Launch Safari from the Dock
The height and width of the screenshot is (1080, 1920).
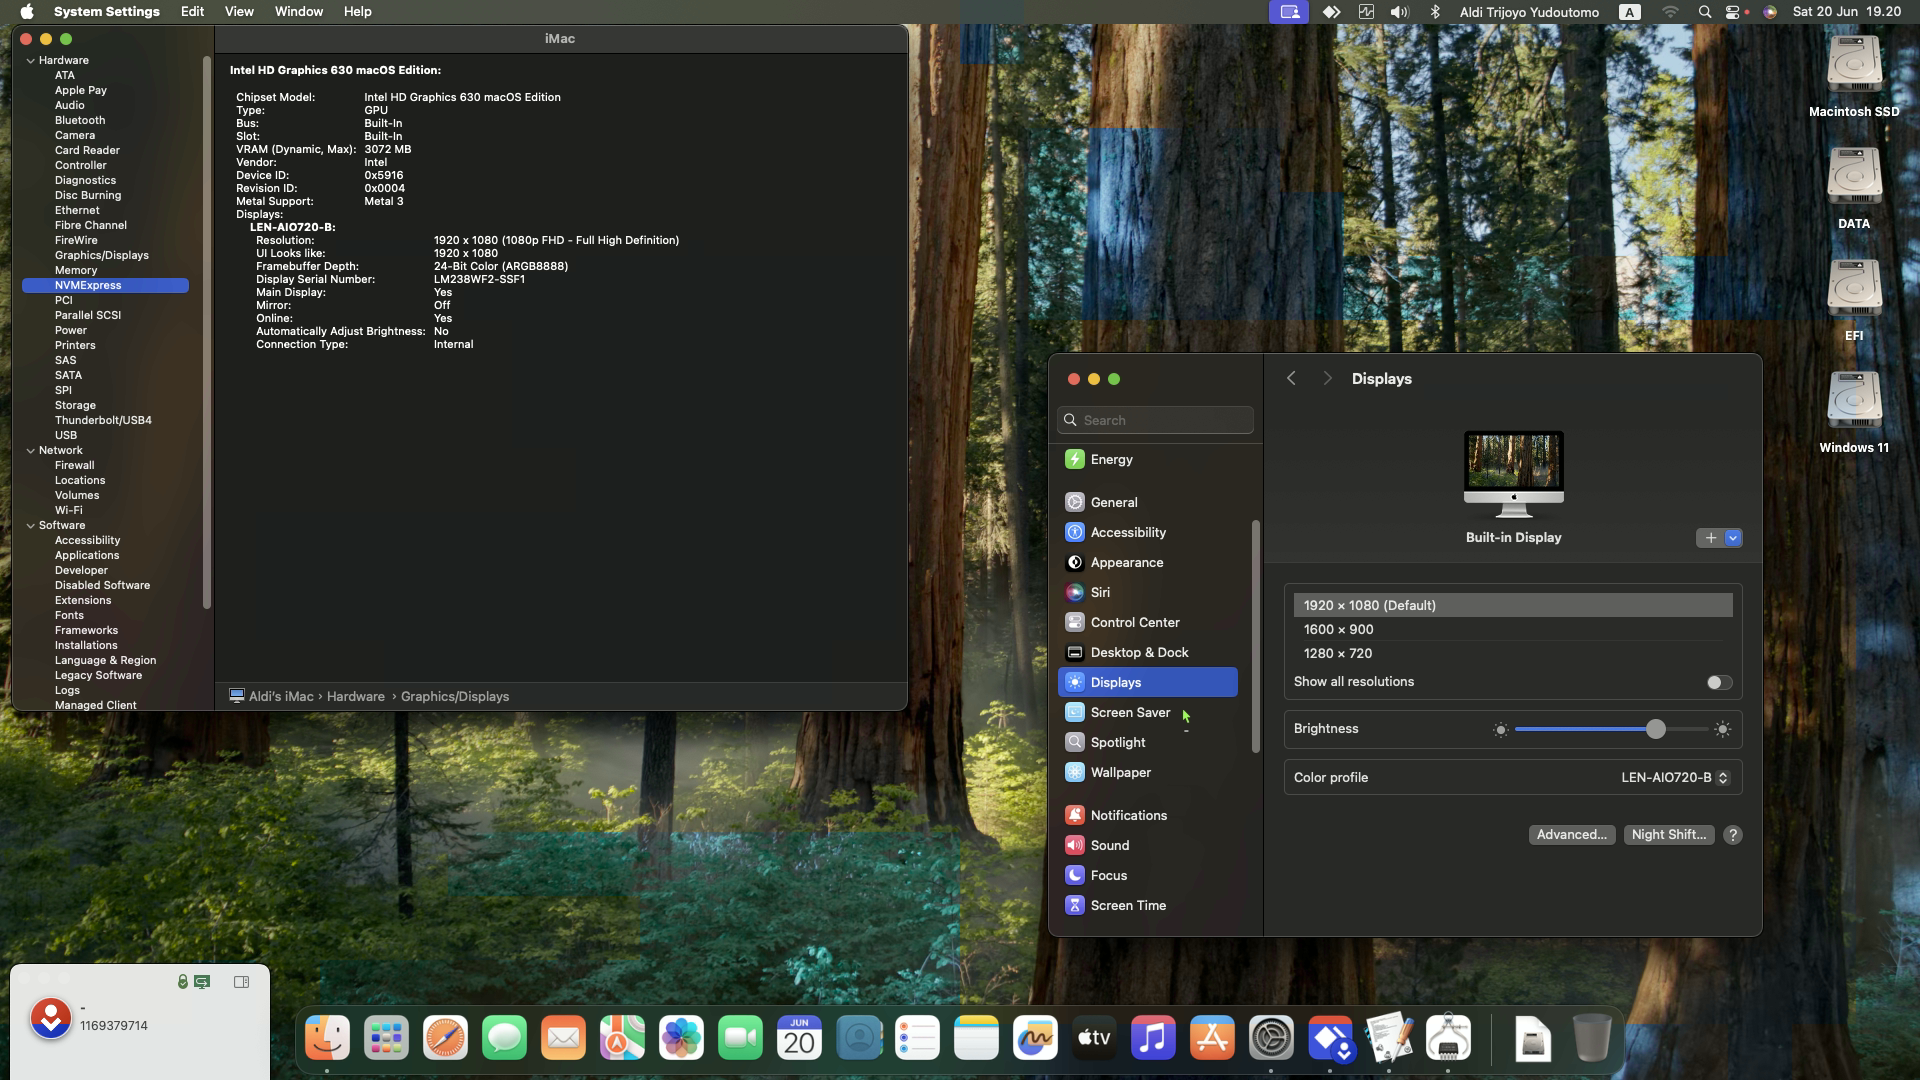[x=445, y=1039]
